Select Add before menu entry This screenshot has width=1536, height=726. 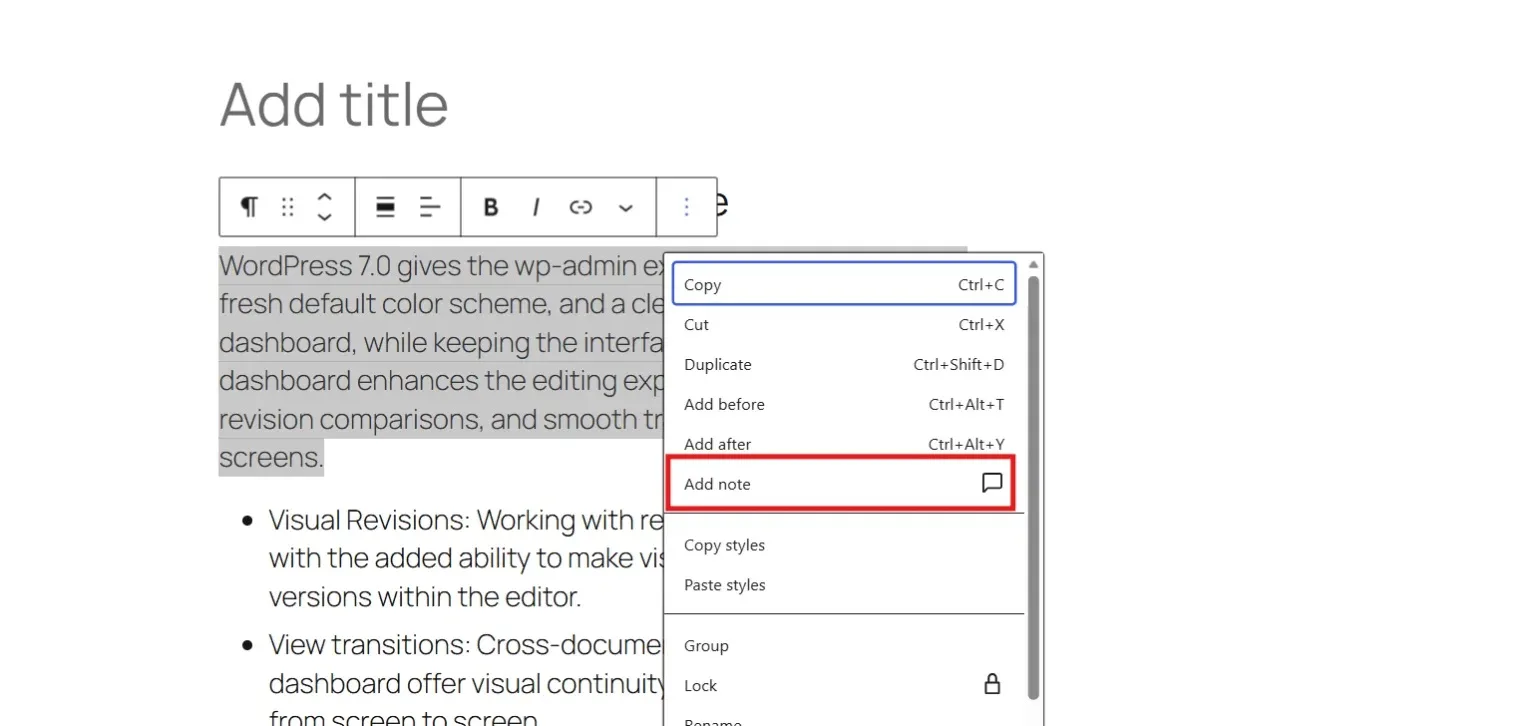[x=844, y=404]
